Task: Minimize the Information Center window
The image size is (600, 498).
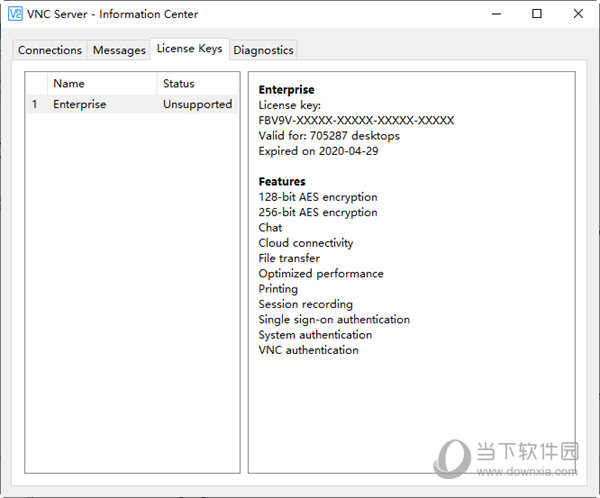Action: pyautogui.click(x=496, y=14)
